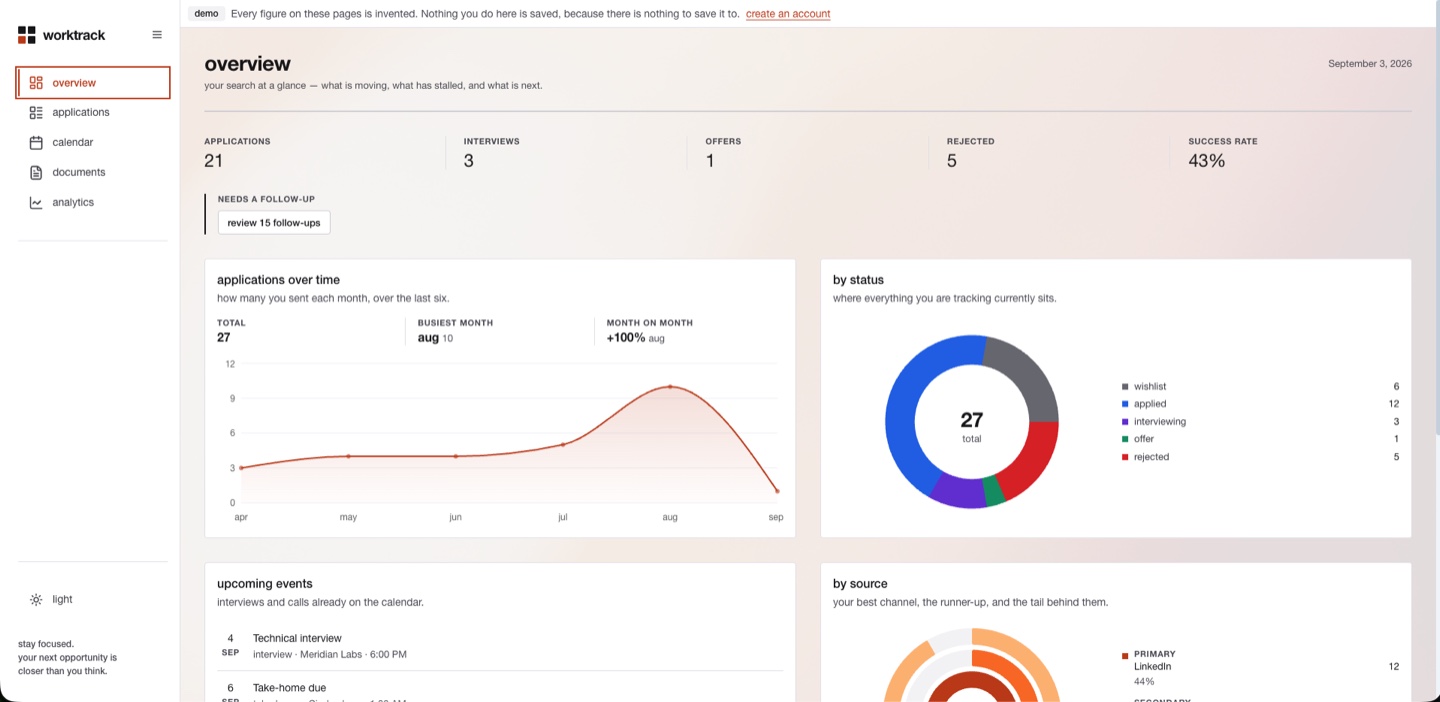
Task: Click the aug peak point on line chart
Action: point(670,387)
